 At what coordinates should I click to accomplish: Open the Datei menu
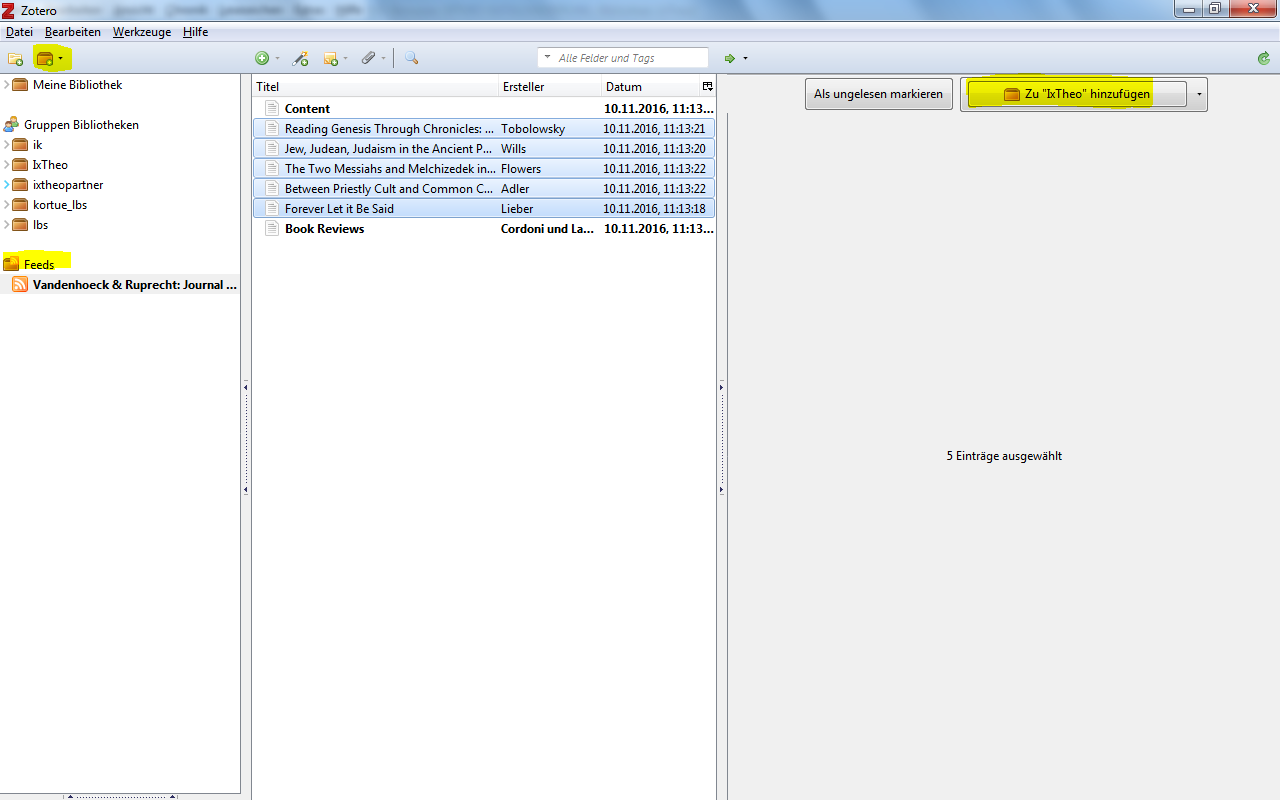(x=19, y=32)
